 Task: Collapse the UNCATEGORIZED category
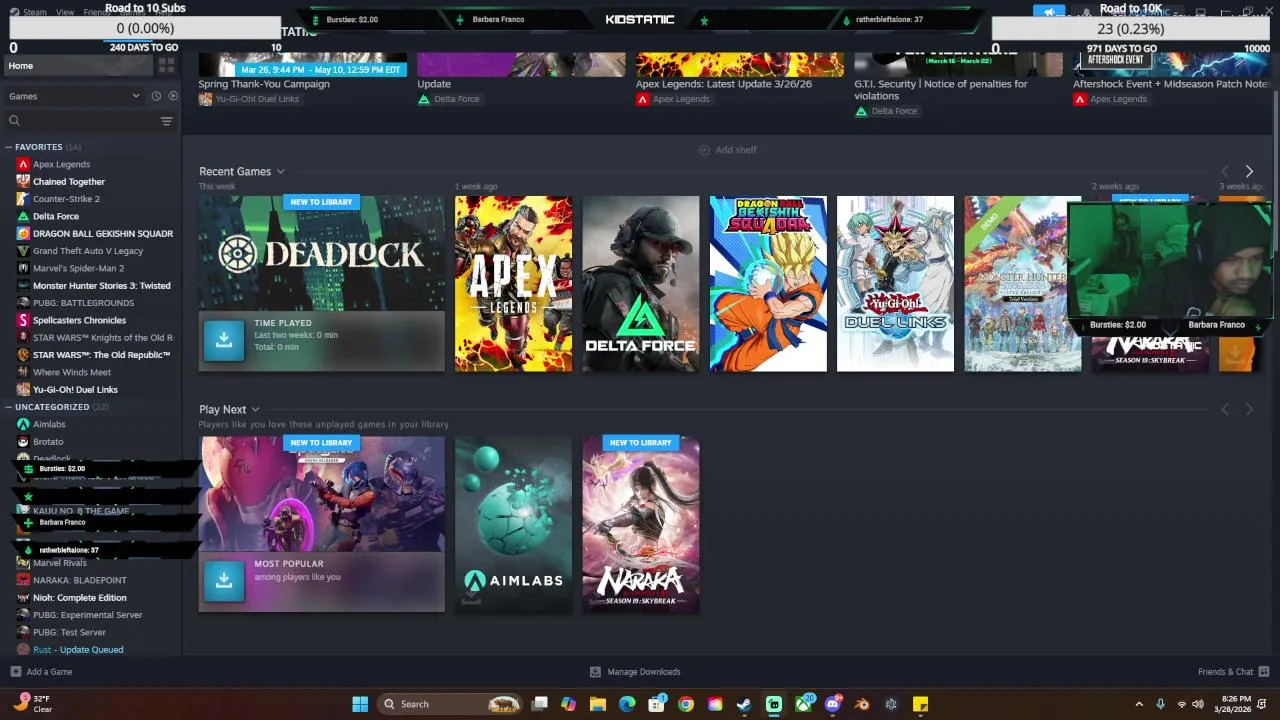[9, 407]
